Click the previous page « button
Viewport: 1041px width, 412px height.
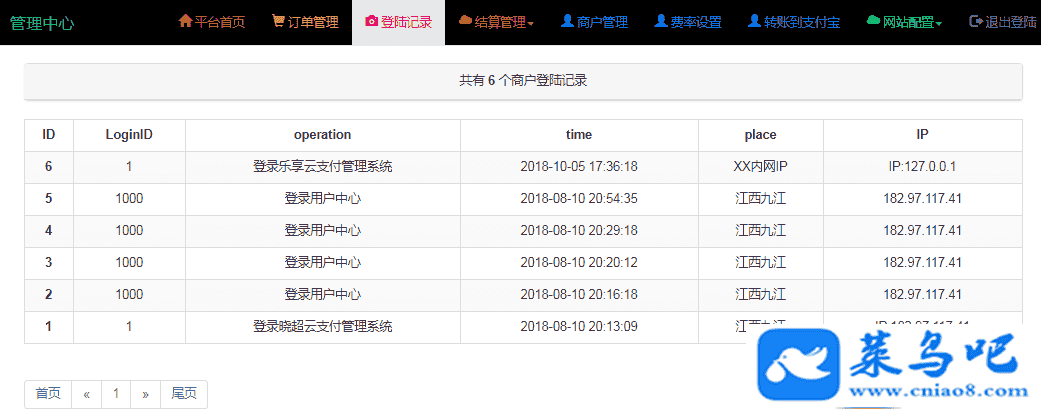tap(87, 394)
